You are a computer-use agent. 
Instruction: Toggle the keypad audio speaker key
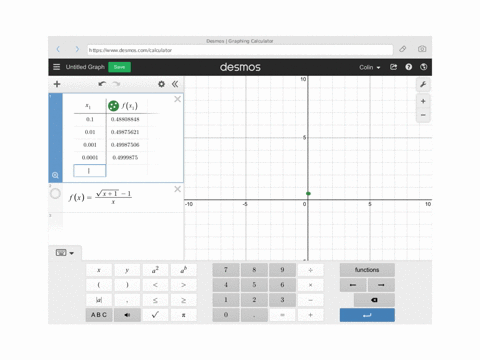point(127,315)
